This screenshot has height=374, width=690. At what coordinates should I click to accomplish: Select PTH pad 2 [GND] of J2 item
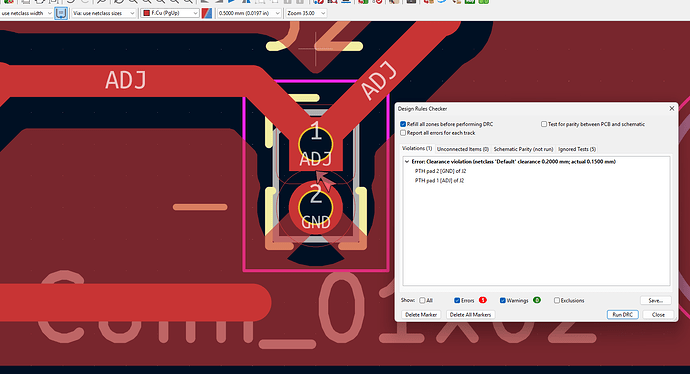point(440,171)
